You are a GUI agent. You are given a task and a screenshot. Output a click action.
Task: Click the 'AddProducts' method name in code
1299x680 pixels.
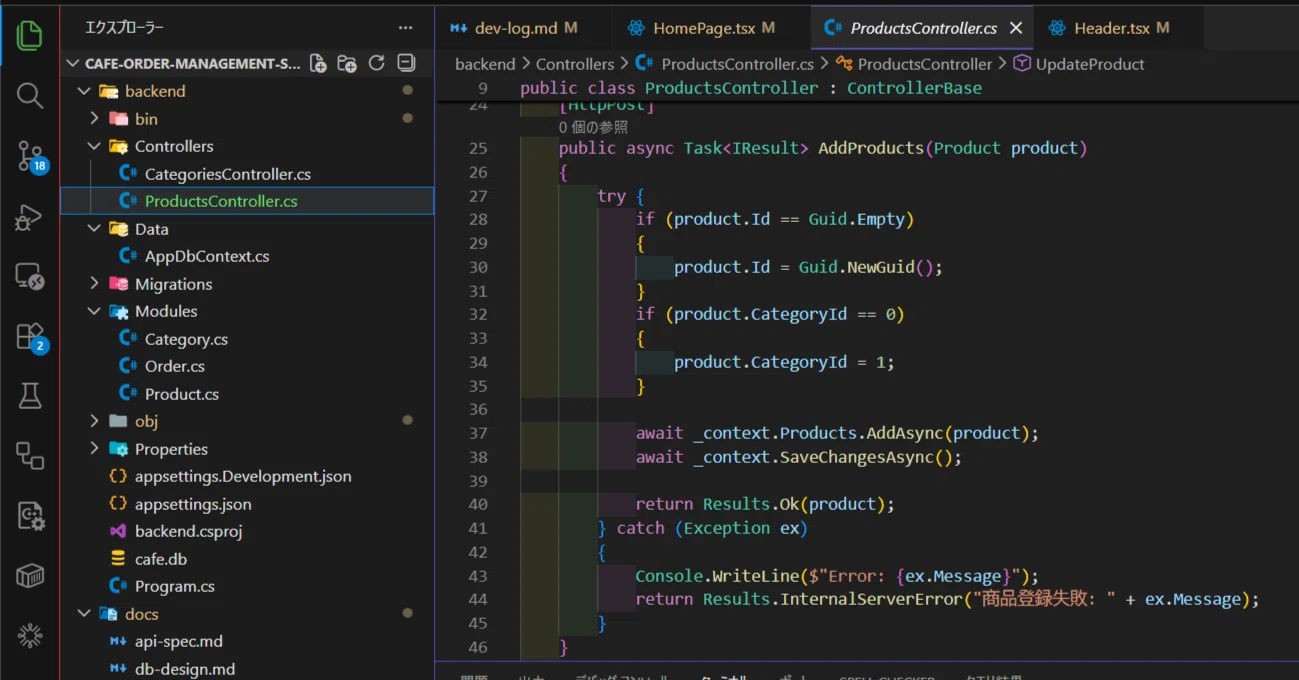click(x=871, y=148)
